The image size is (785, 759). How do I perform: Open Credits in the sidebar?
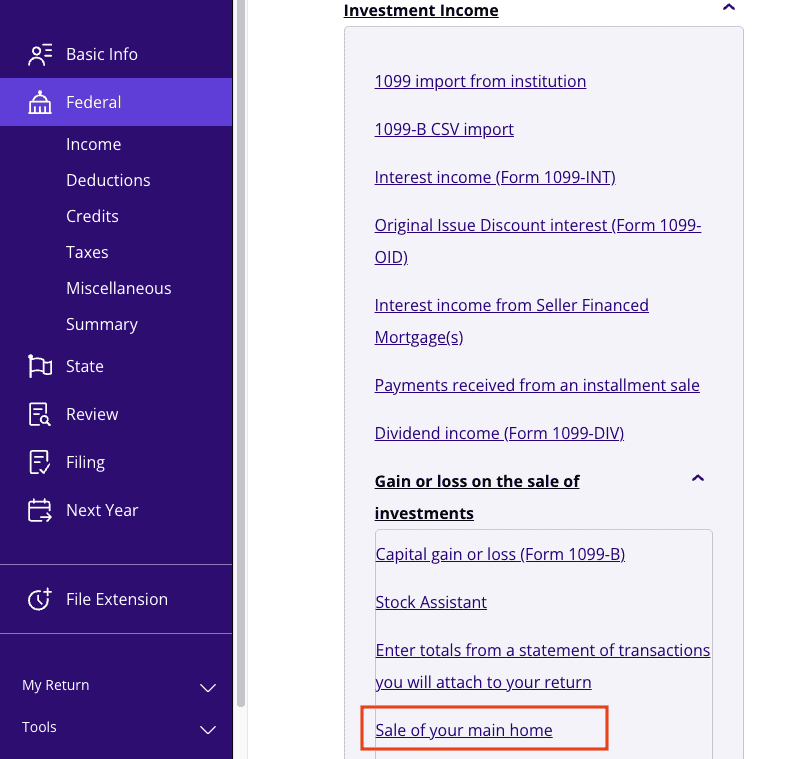click(93, 216)
